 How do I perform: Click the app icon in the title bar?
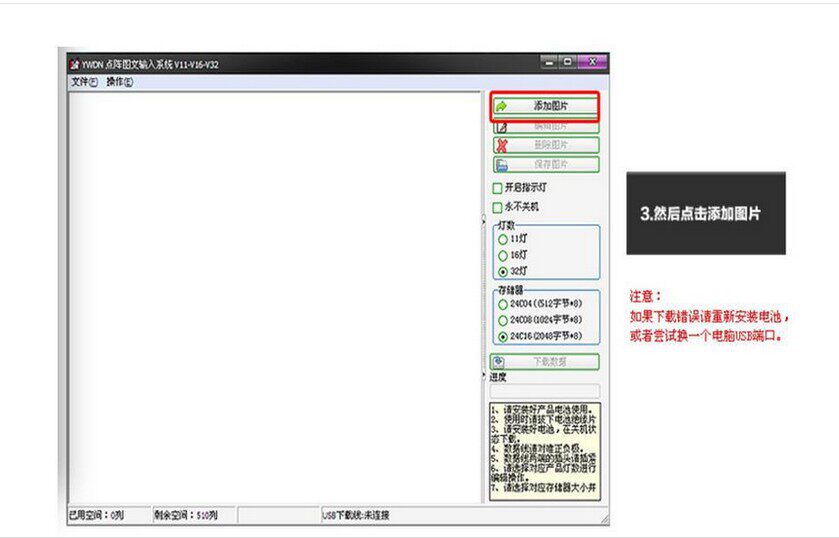pos(75,65)
